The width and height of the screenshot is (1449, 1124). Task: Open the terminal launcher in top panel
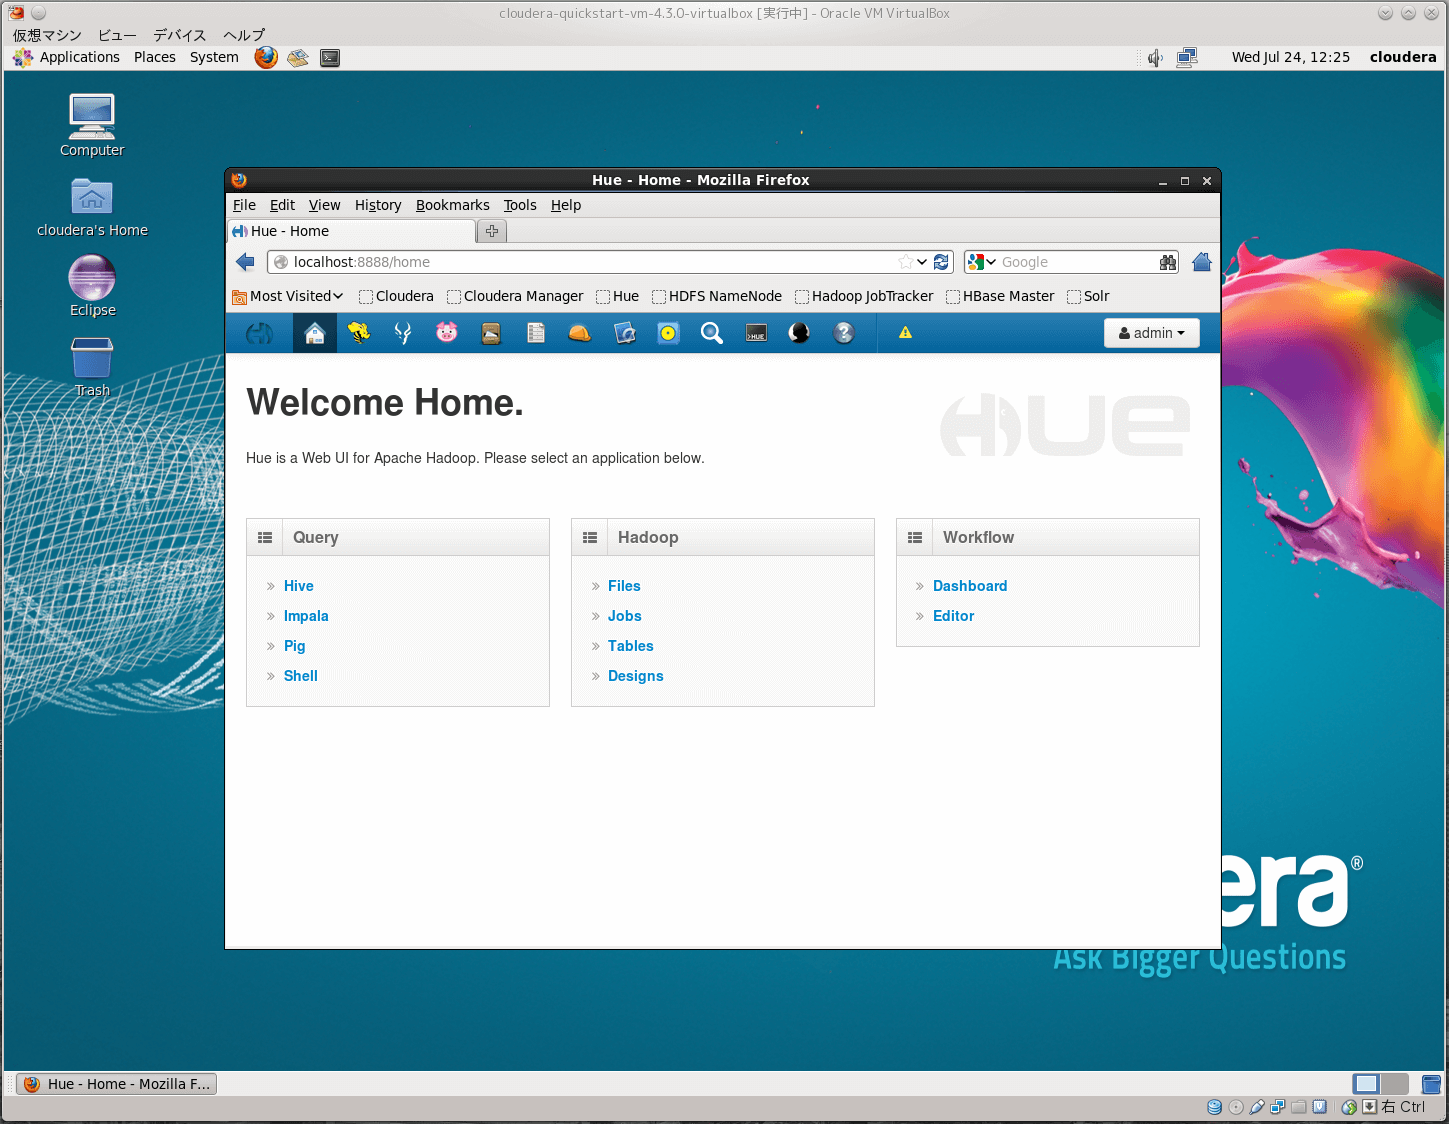click(330, 58)
